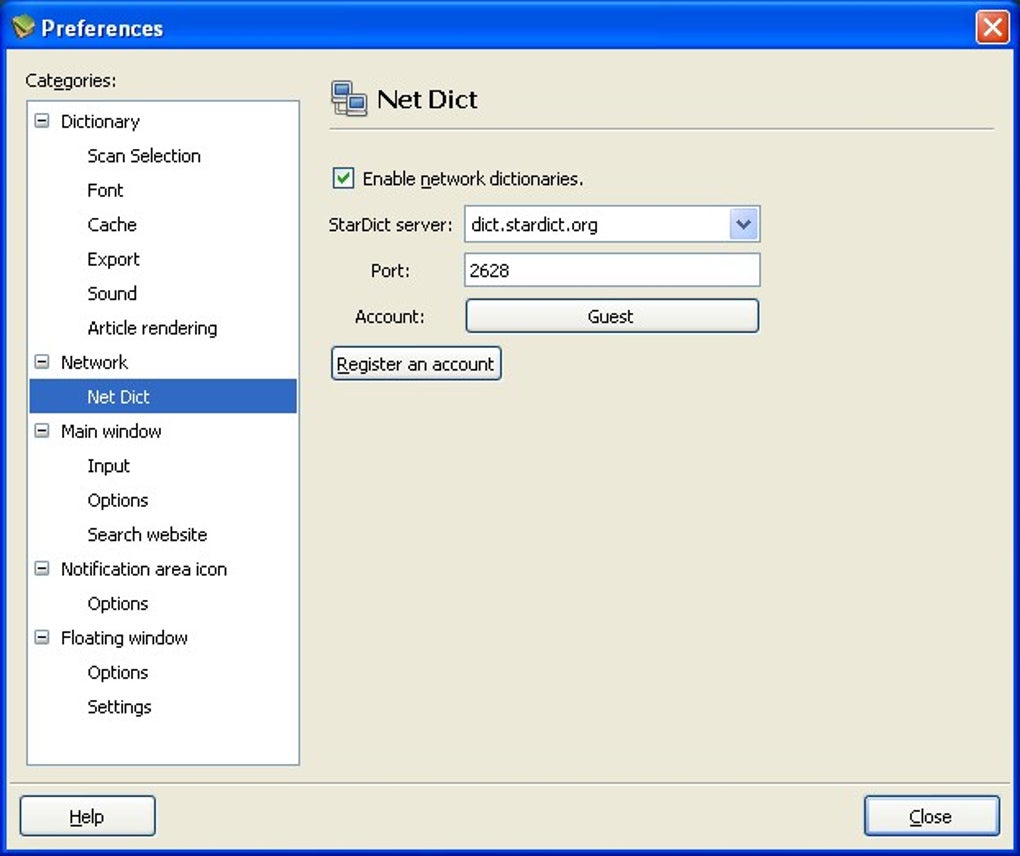This screenshot has height=856, width=1020.
Task: Select Dictionary in the categories tree
Action: click(100, 122)
